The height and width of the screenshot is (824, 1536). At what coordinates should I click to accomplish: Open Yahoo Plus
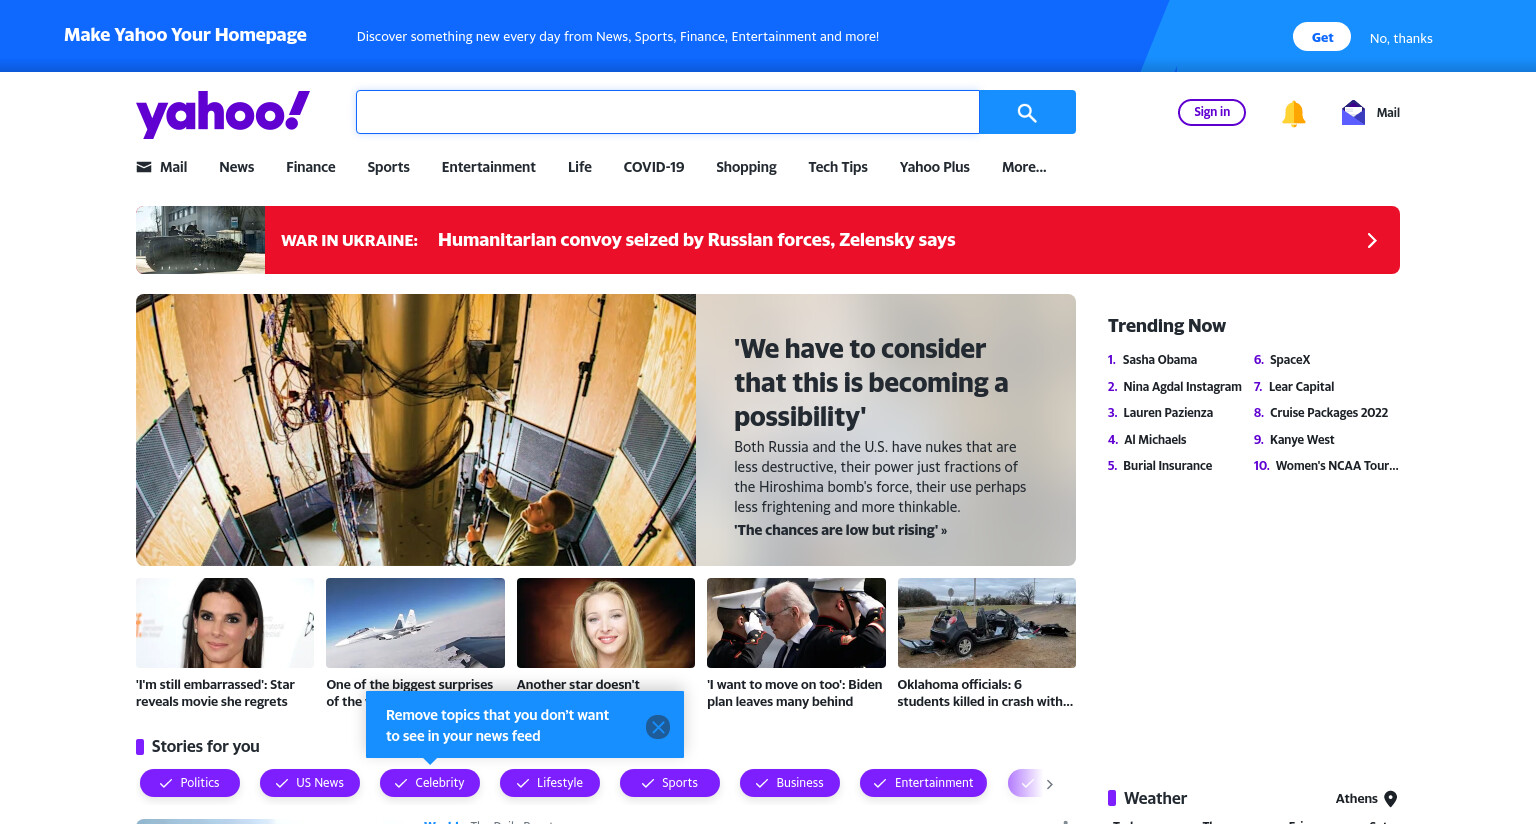pos(935,167)
